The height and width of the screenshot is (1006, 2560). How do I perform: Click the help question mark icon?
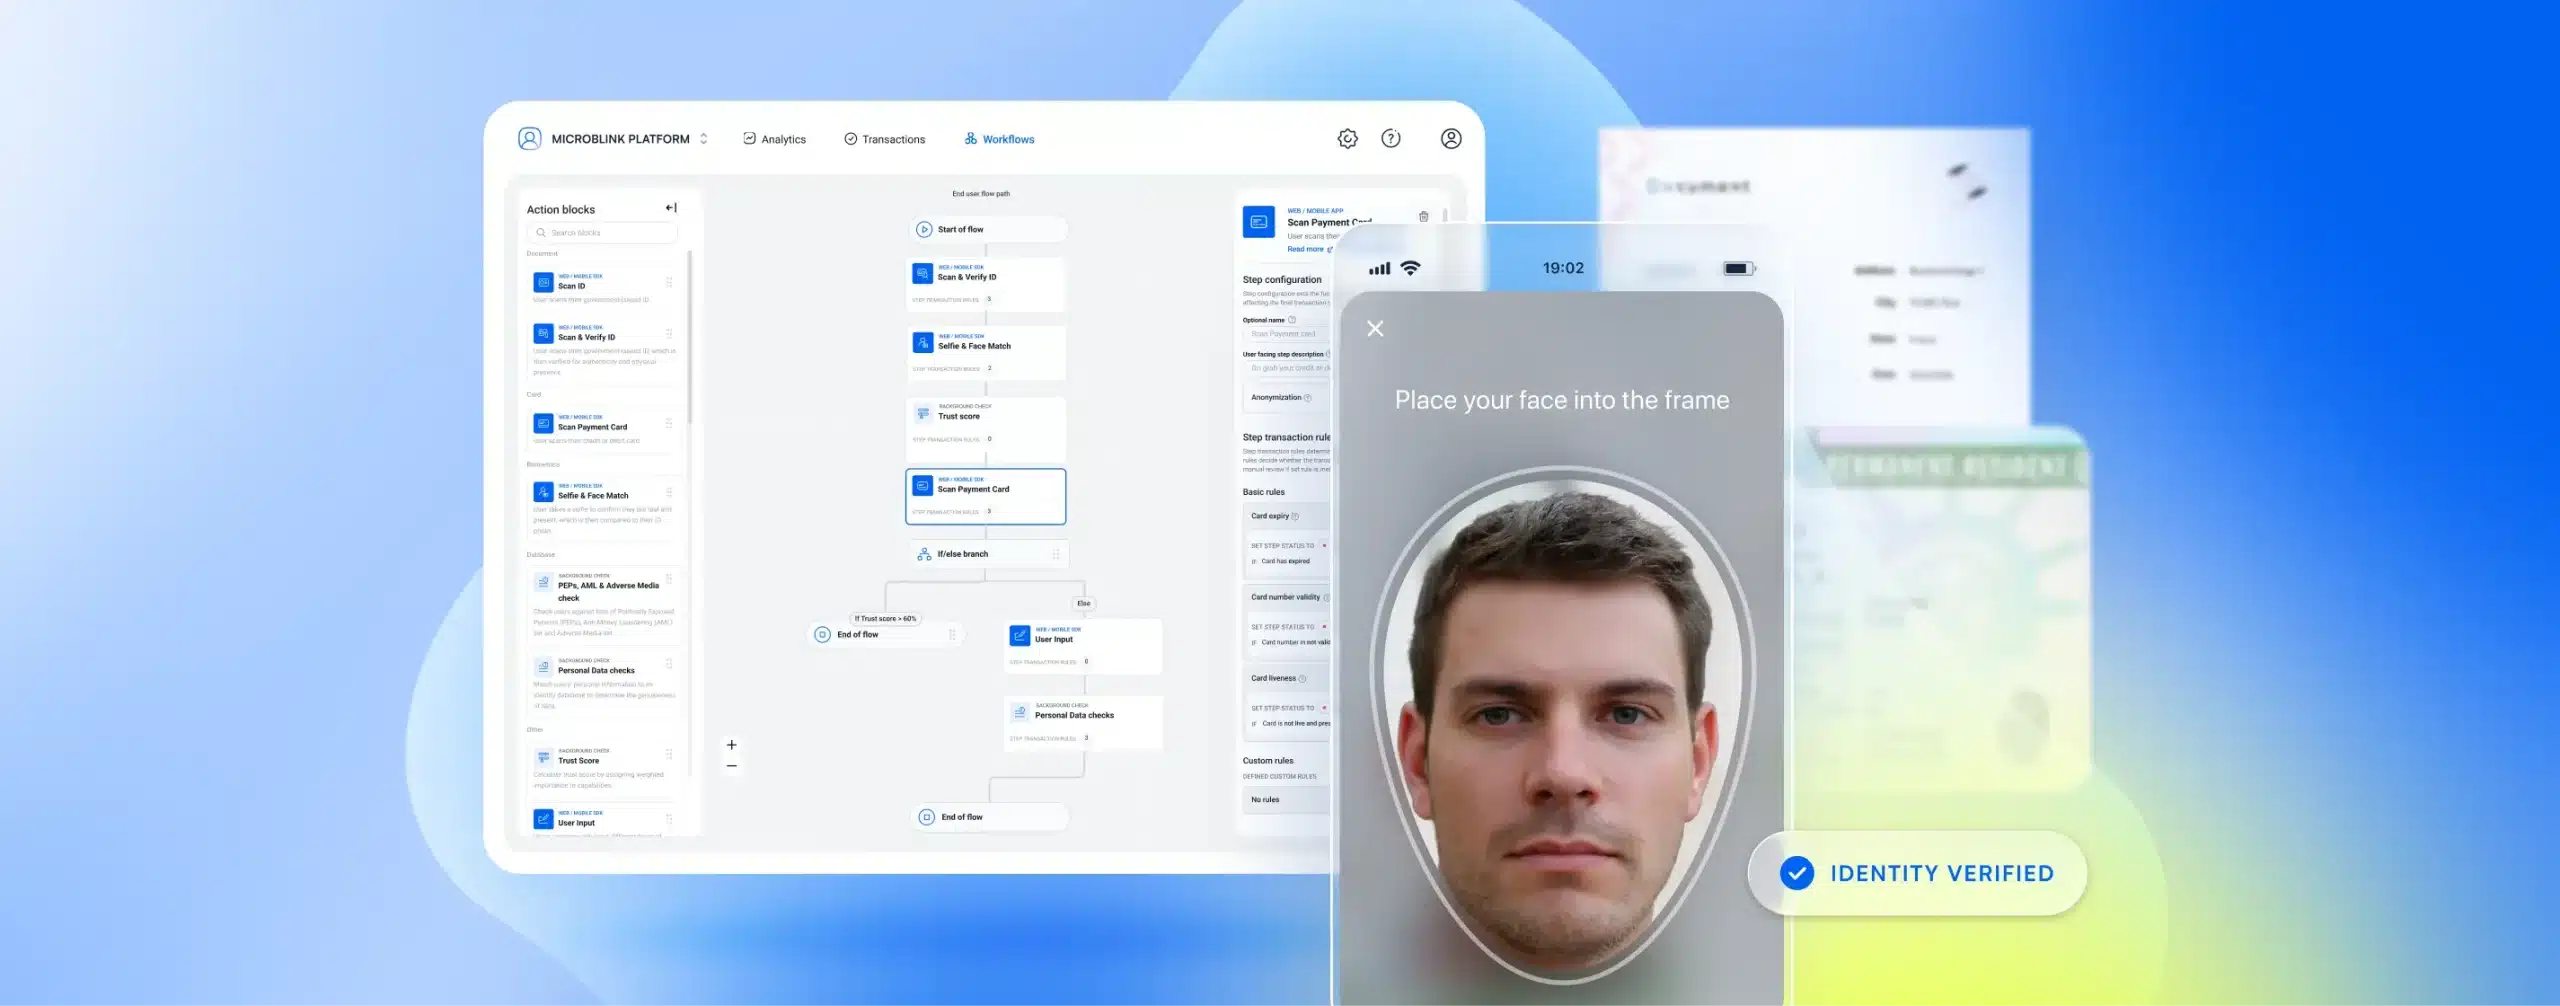click(1391, 139)
